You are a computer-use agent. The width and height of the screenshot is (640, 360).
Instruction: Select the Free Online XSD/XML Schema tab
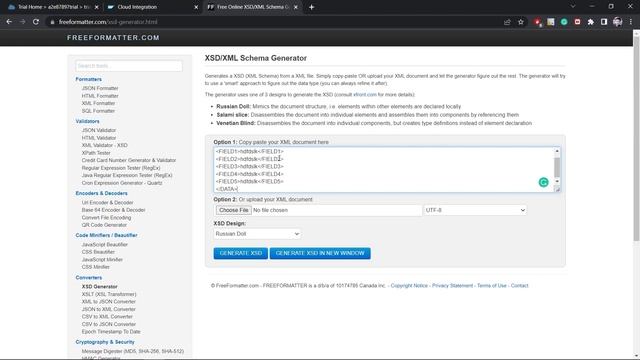click(x=252, y=7)
